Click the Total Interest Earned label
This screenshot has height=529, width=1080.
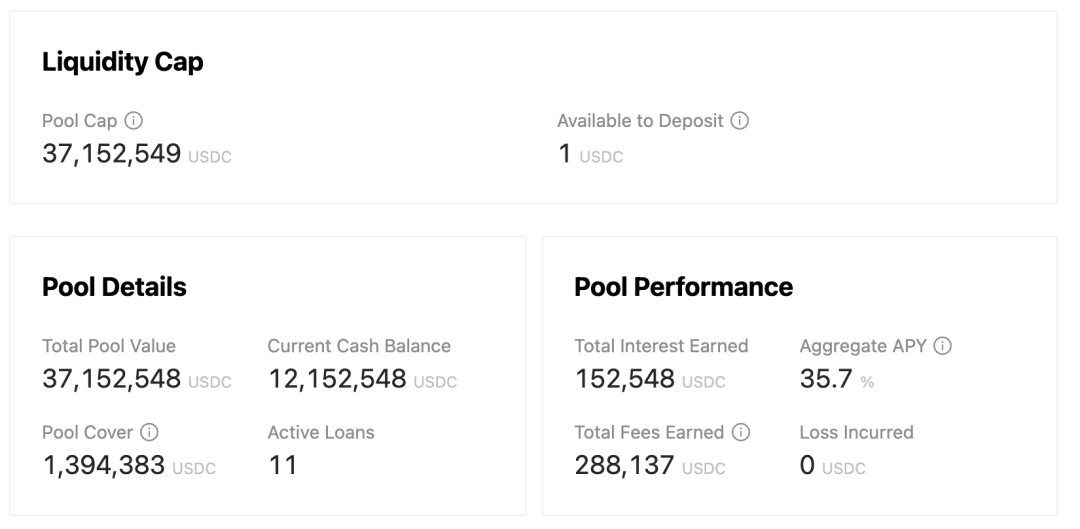[x=661, y=346]
